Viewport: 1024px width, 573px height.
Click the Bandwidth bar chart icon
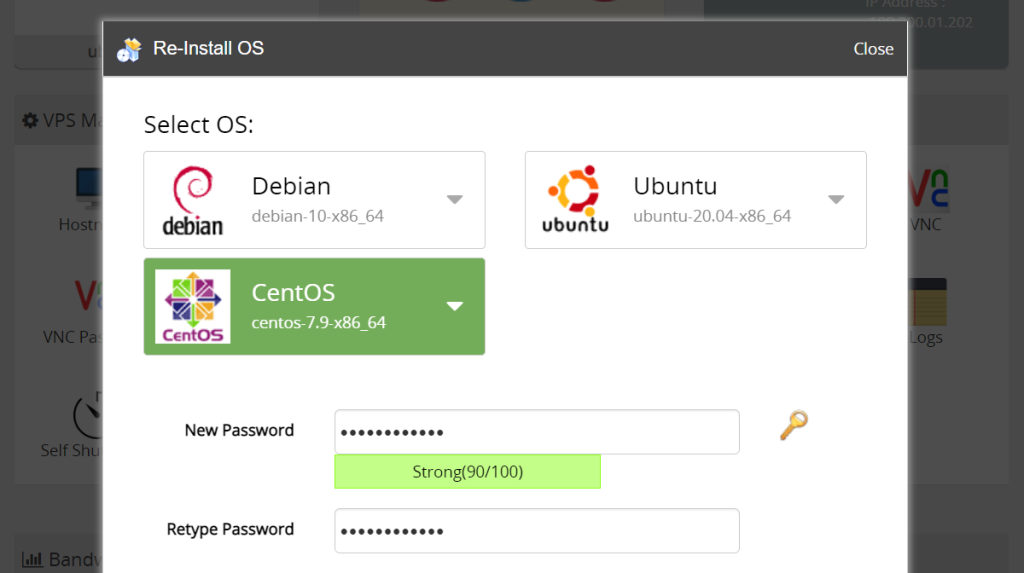[32, 560]
